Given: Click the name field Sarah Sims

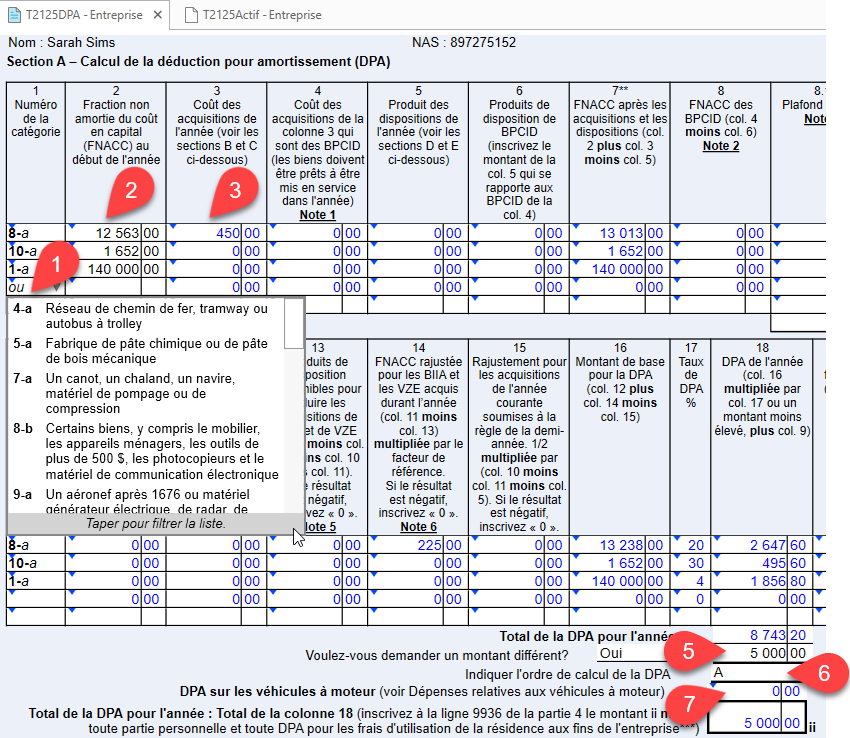Looking at the screenshot, I should pyautogui.click(x=81, y=42).
